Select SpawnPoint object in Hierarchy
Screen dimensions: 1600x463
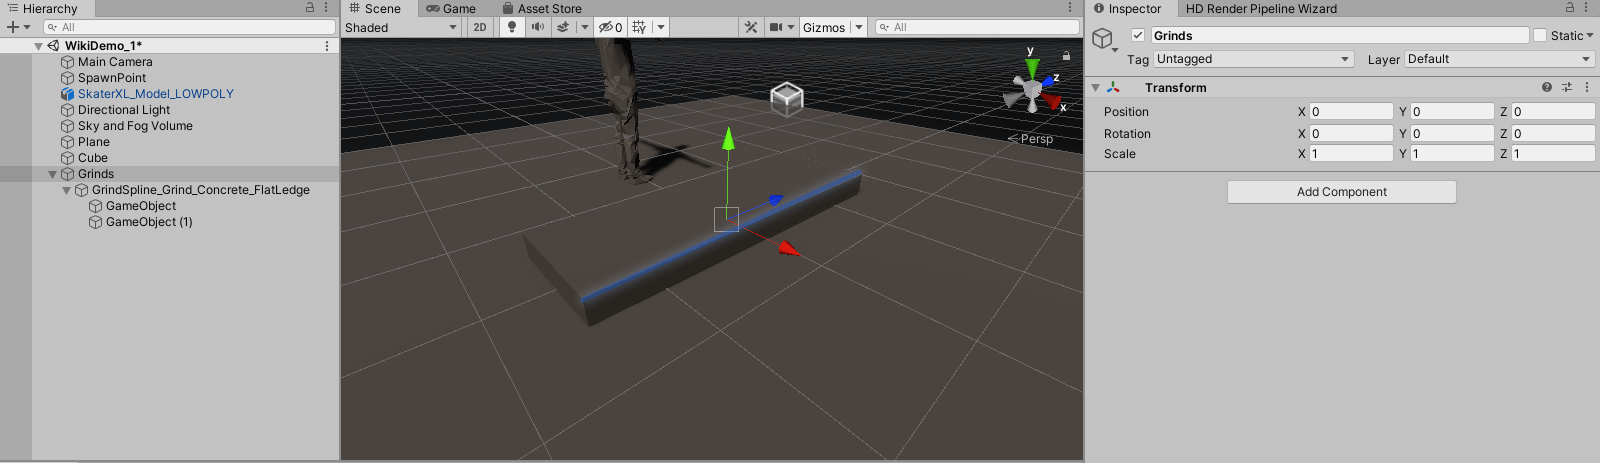(112, 78)
